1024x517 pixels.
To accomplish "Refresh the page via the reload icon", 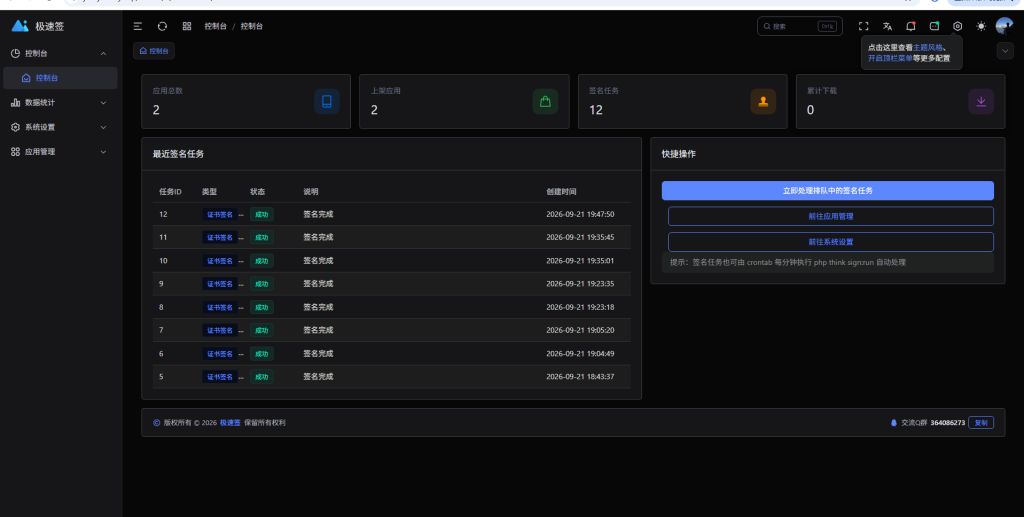I will tap(163, 26).
